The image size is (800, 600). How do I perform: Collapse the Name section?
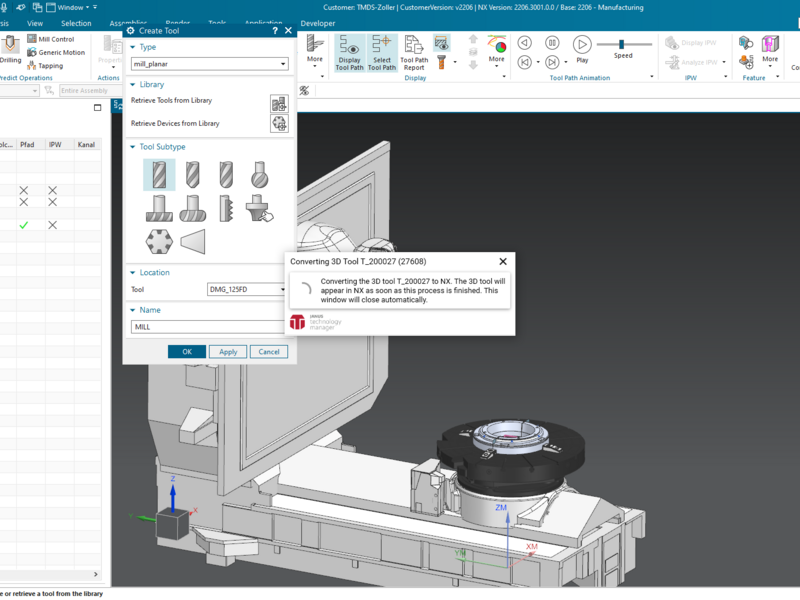pyautogui.click(x=133, y=310)
